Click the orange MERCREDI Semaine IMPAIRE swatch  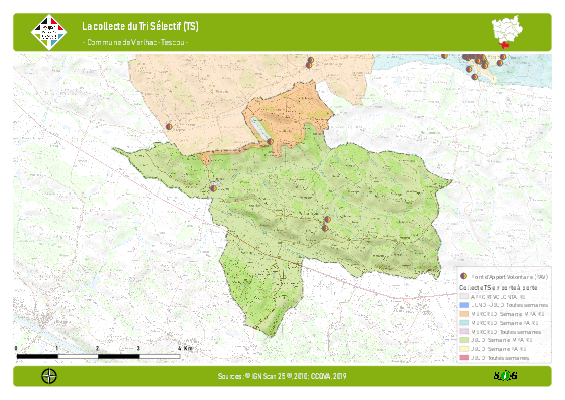[464, 314]
